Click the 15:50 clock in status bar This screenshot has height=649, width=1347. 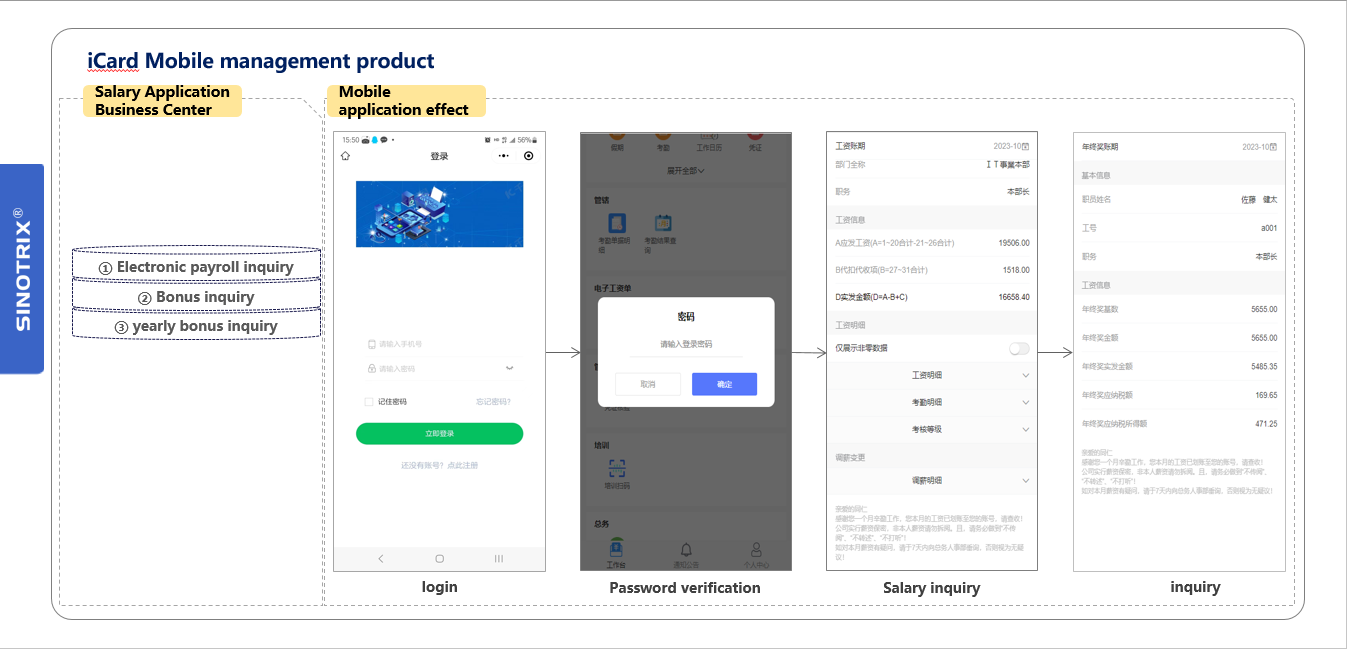click(x=349, y=140)
